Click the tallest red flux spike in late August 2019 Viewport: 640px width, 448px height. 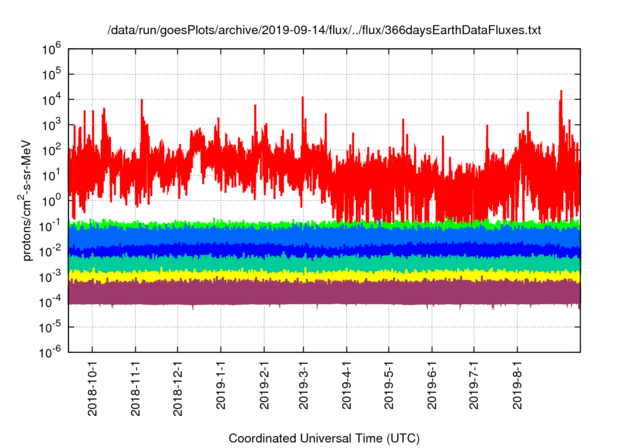coord(561,118)
